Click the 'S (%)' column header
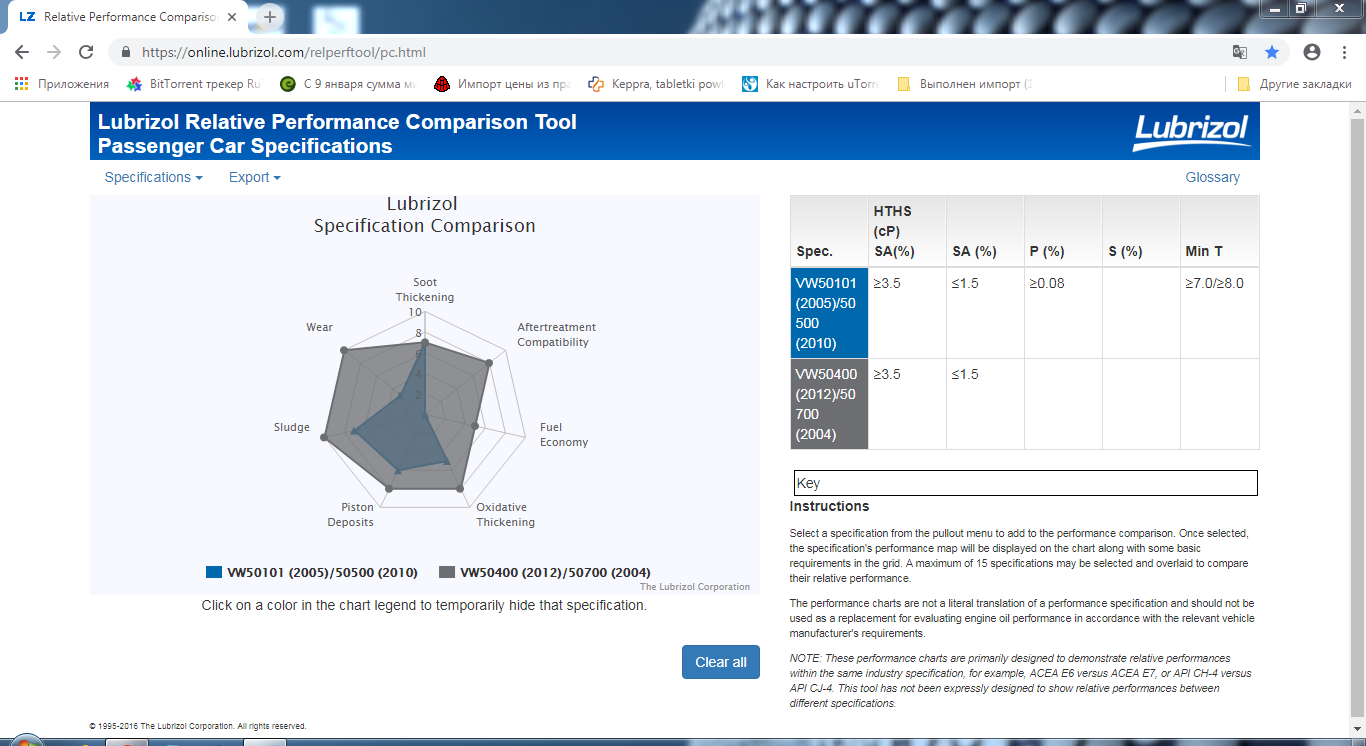The height and width of the screenshot is (746, 1366). 1140,231
